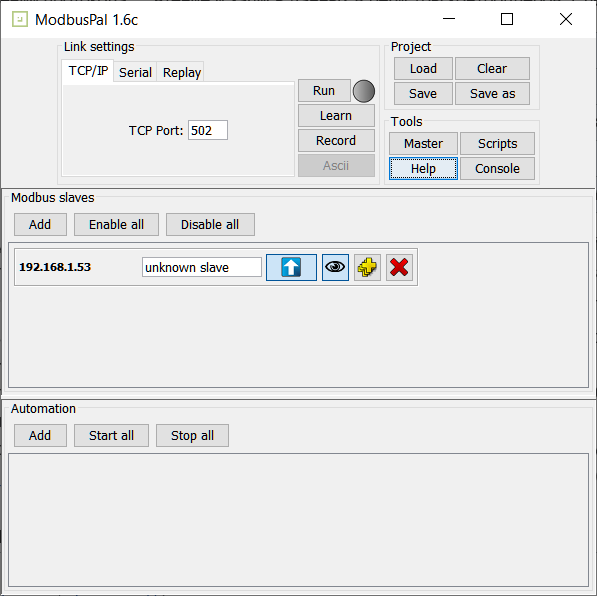The height and width of the screenshot is (596, 597).
Task: Enable all Modbus slaves
Action: [x=116, y=224]
